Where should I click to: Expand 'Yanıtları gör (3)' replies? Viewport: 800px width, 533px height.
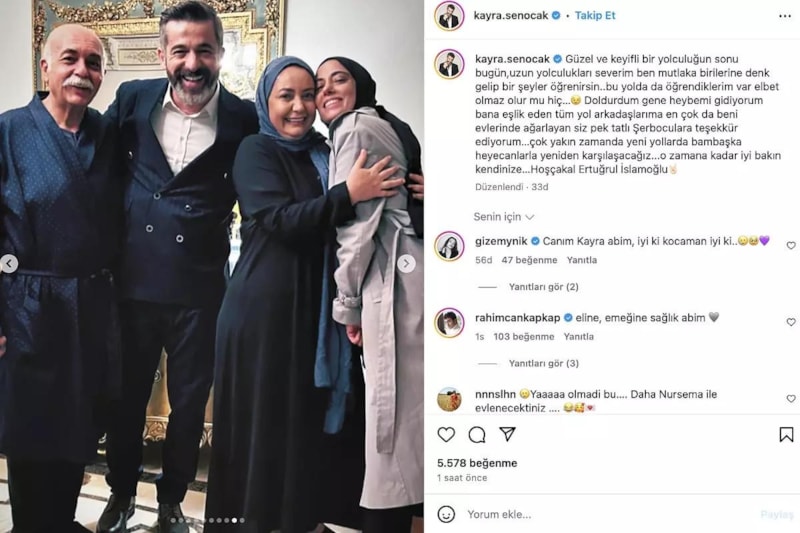[x=543, y=363]
